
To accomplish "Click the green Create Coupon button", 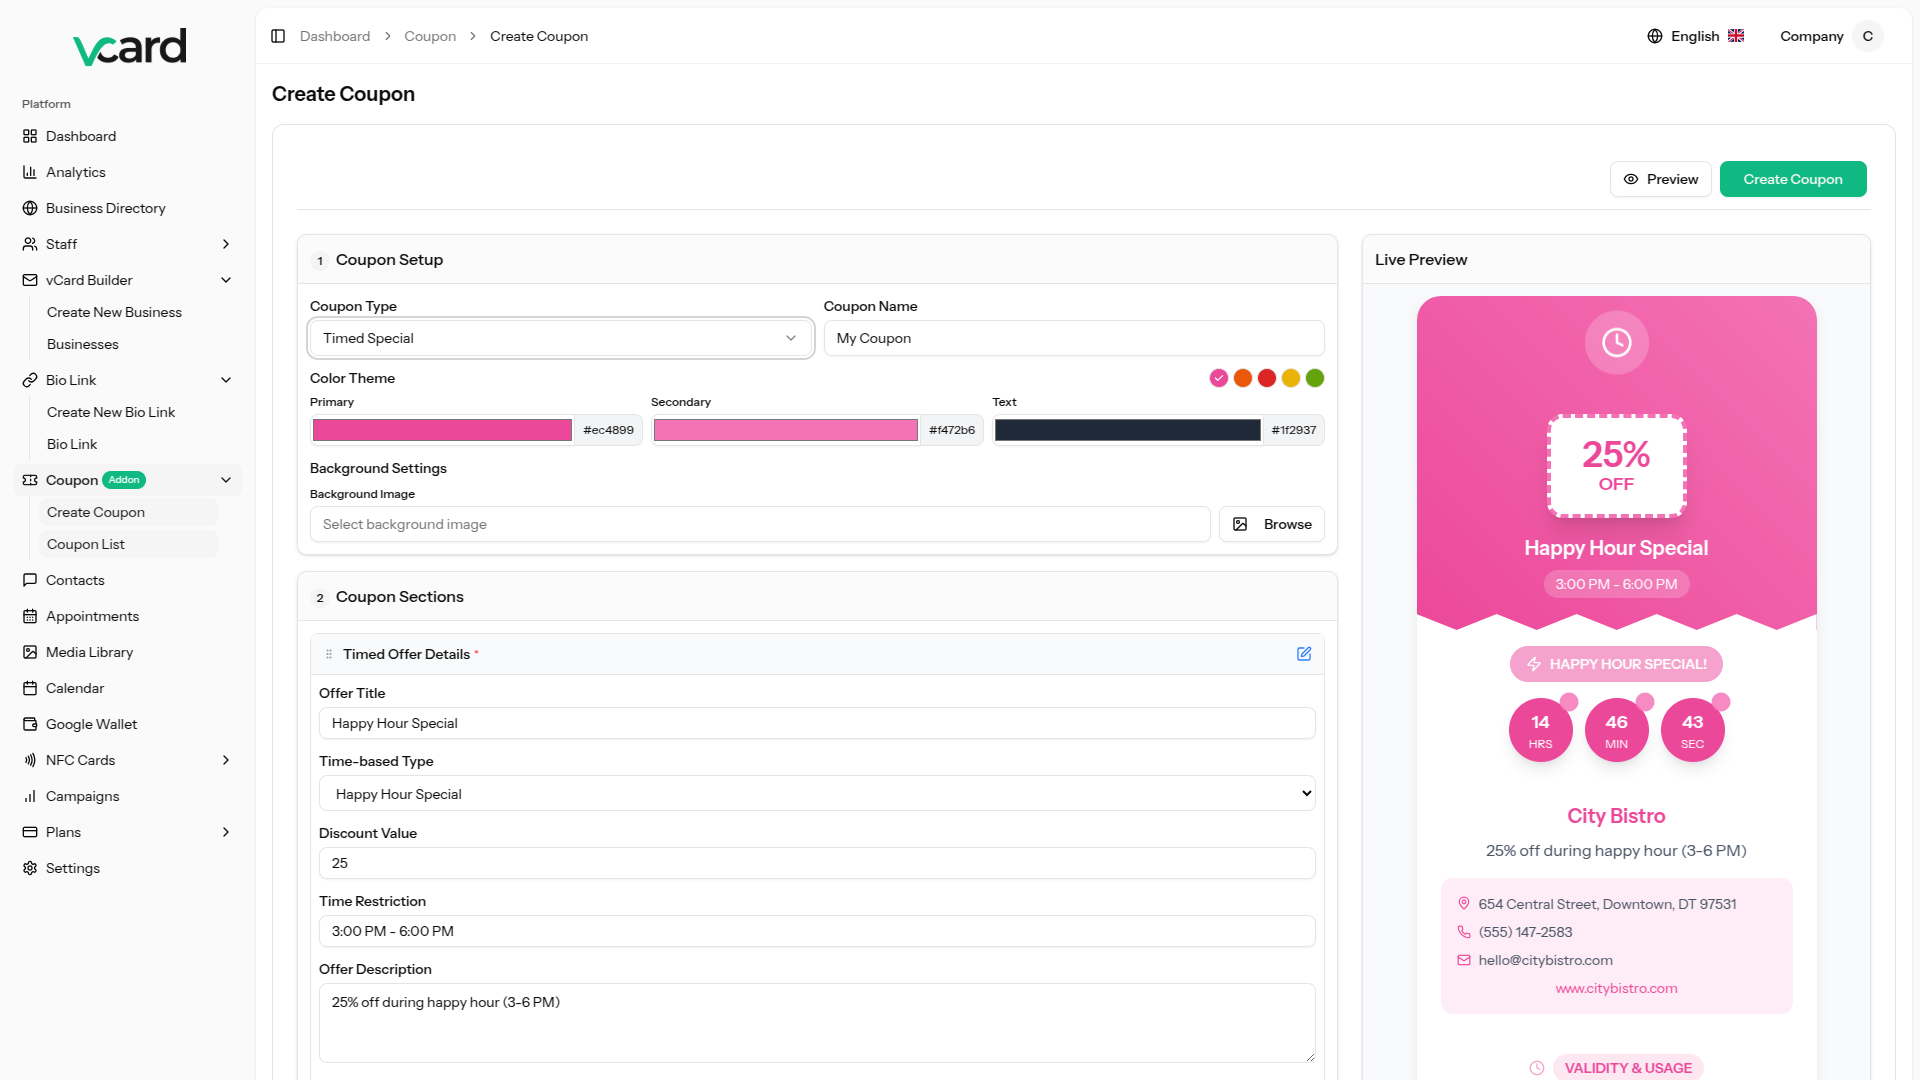I will click(x=1792, y=179).
